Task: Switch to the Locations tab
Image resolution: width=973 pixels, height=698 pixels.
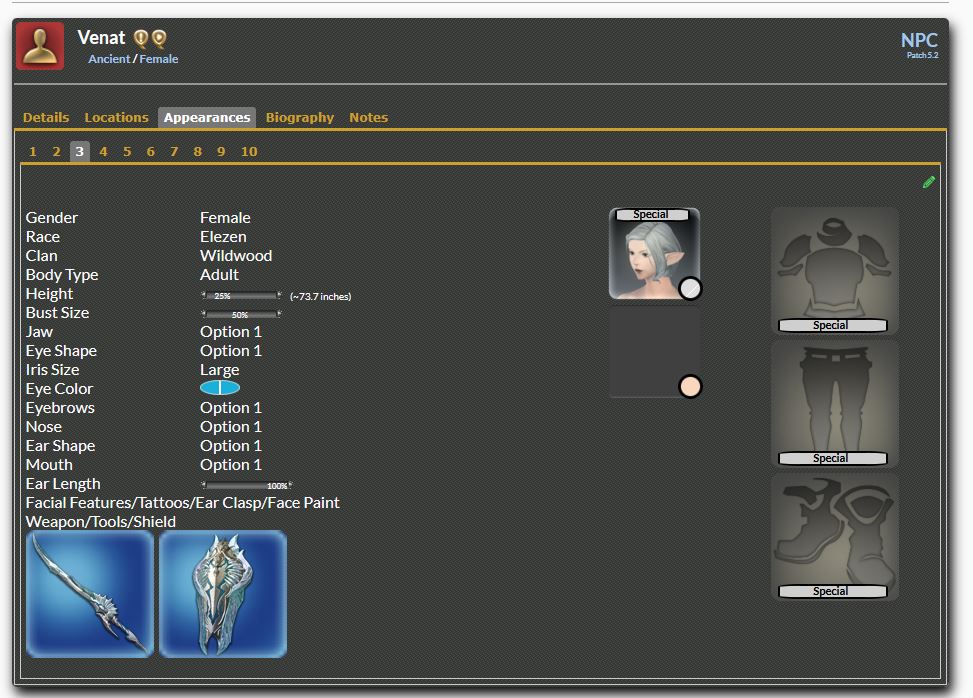Action: (x=117, y=117)
